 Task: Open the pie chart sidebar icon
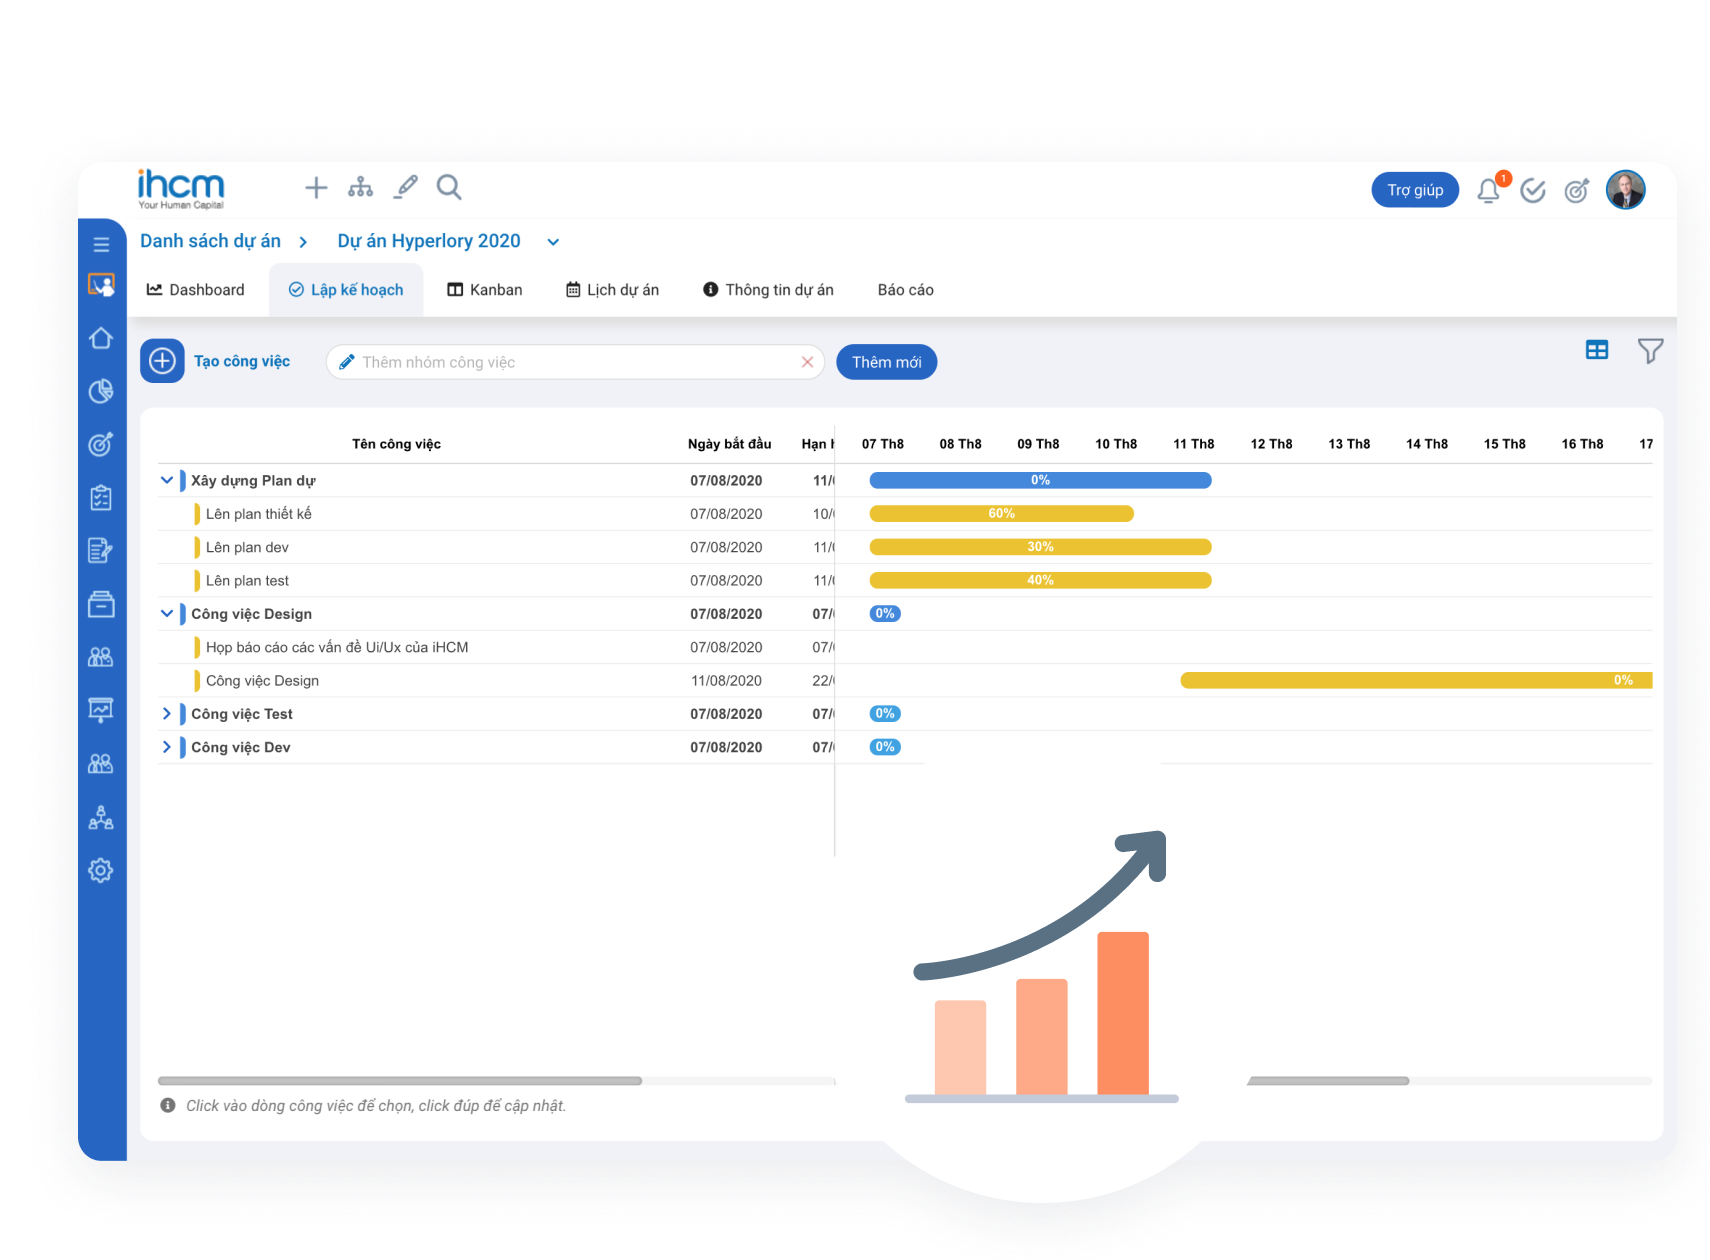101,391
